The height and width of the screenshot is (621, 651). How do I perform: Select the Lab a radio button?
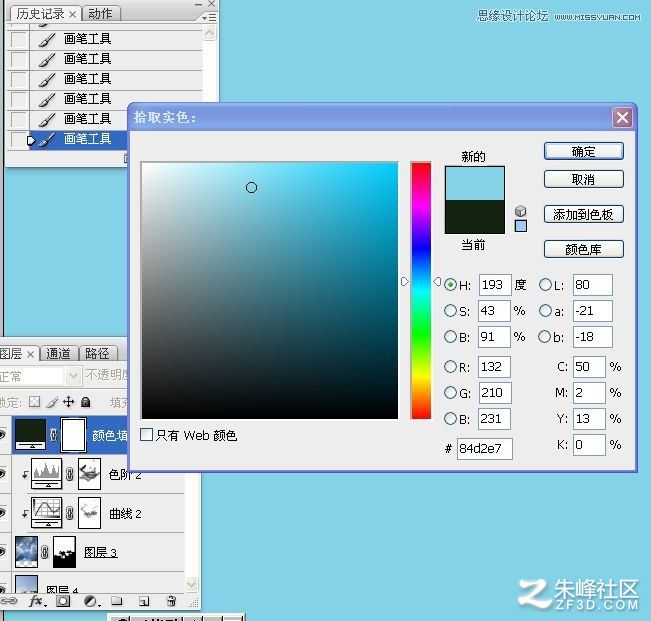pos(545,311)
